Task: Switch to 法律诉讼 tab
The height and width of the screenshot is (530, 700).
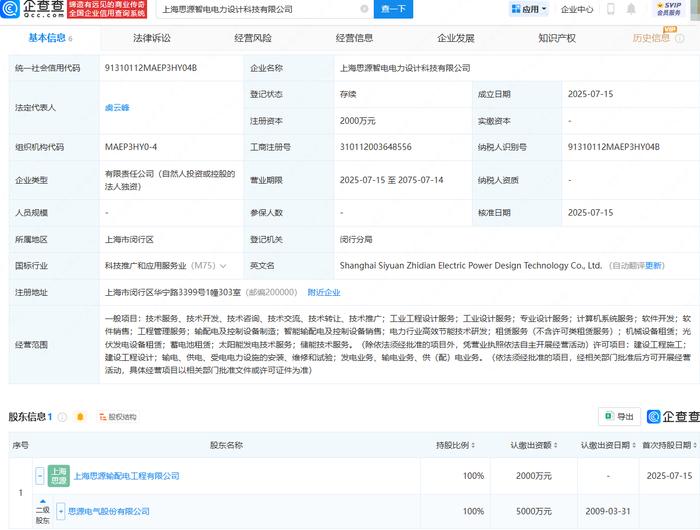Action: click(152, 38)
